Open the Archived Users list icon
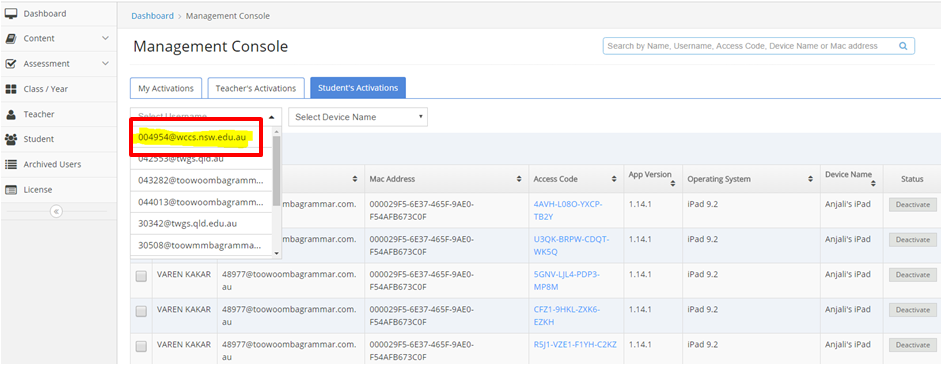This screenshot has height=365, width=942. click(x=11, y=164)
